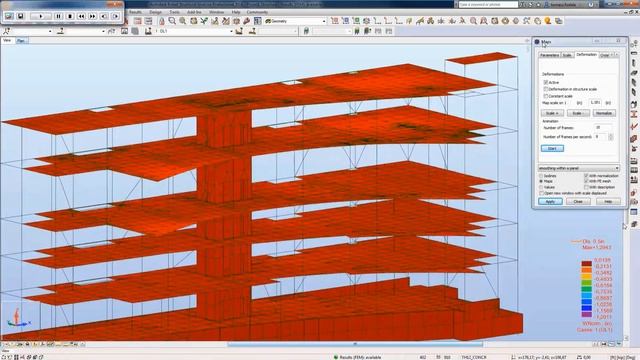
Task: Expand the node selection dropdown
Action: pos(50,31)
